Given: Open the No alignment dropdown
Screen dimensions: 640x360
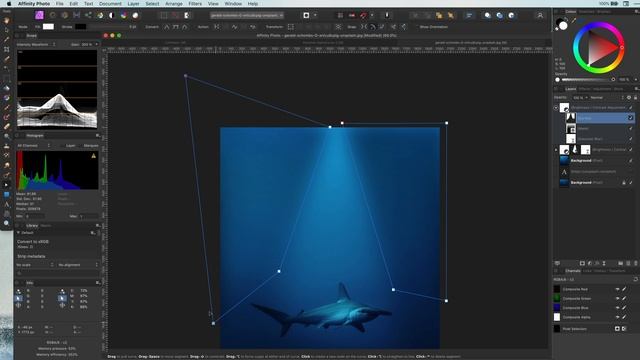Looking at the screenshot, I should pyautogui.click(x=78, y=265).
